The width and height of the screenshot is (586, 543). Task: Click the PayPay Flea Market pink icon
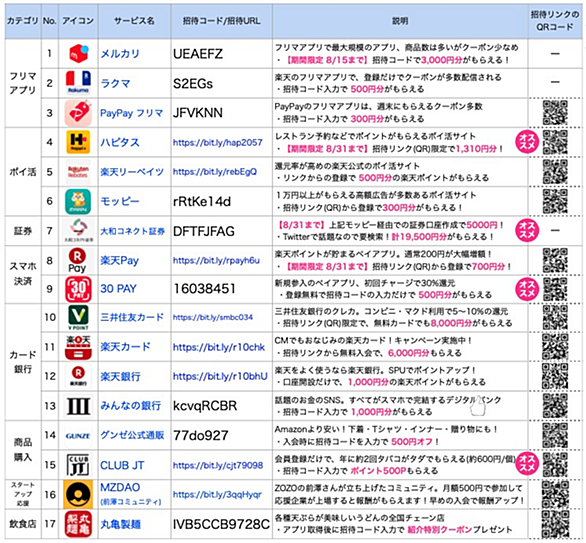pyautogui.click(x=78, y=112)
